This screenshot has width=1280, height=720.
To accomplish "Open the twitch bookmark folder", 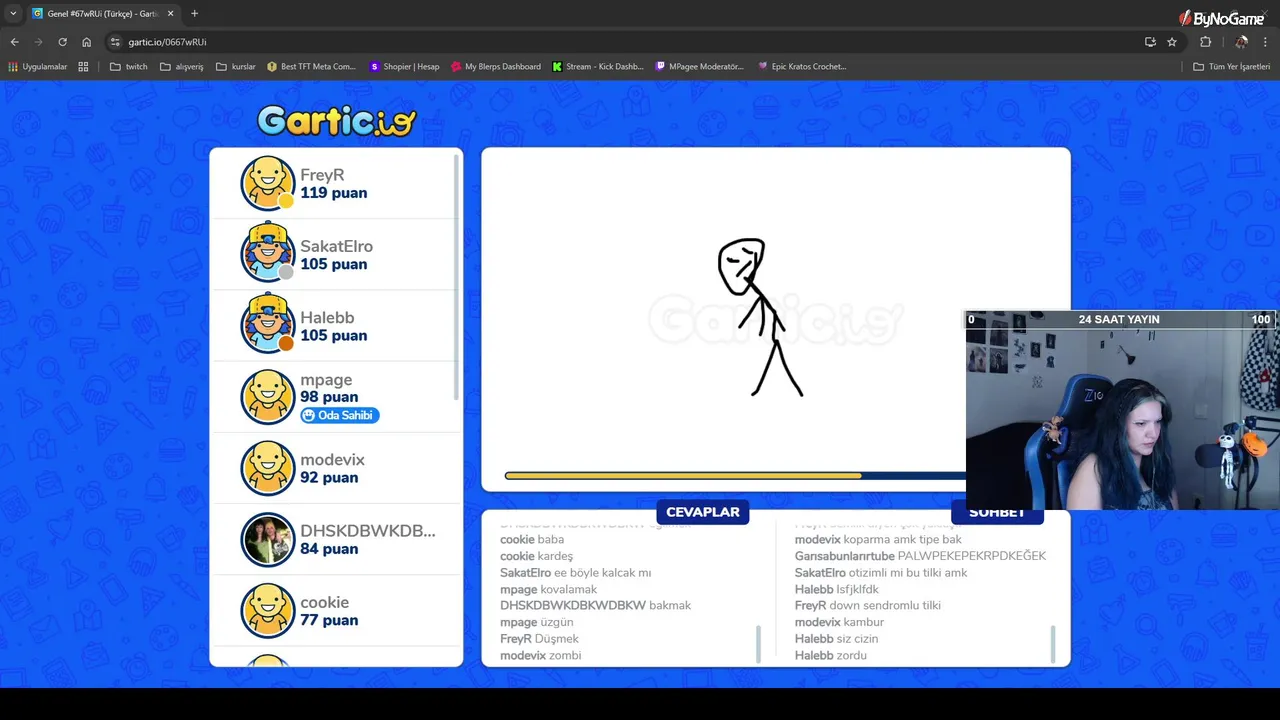I will pyautogui.click(x=128, y=67).
